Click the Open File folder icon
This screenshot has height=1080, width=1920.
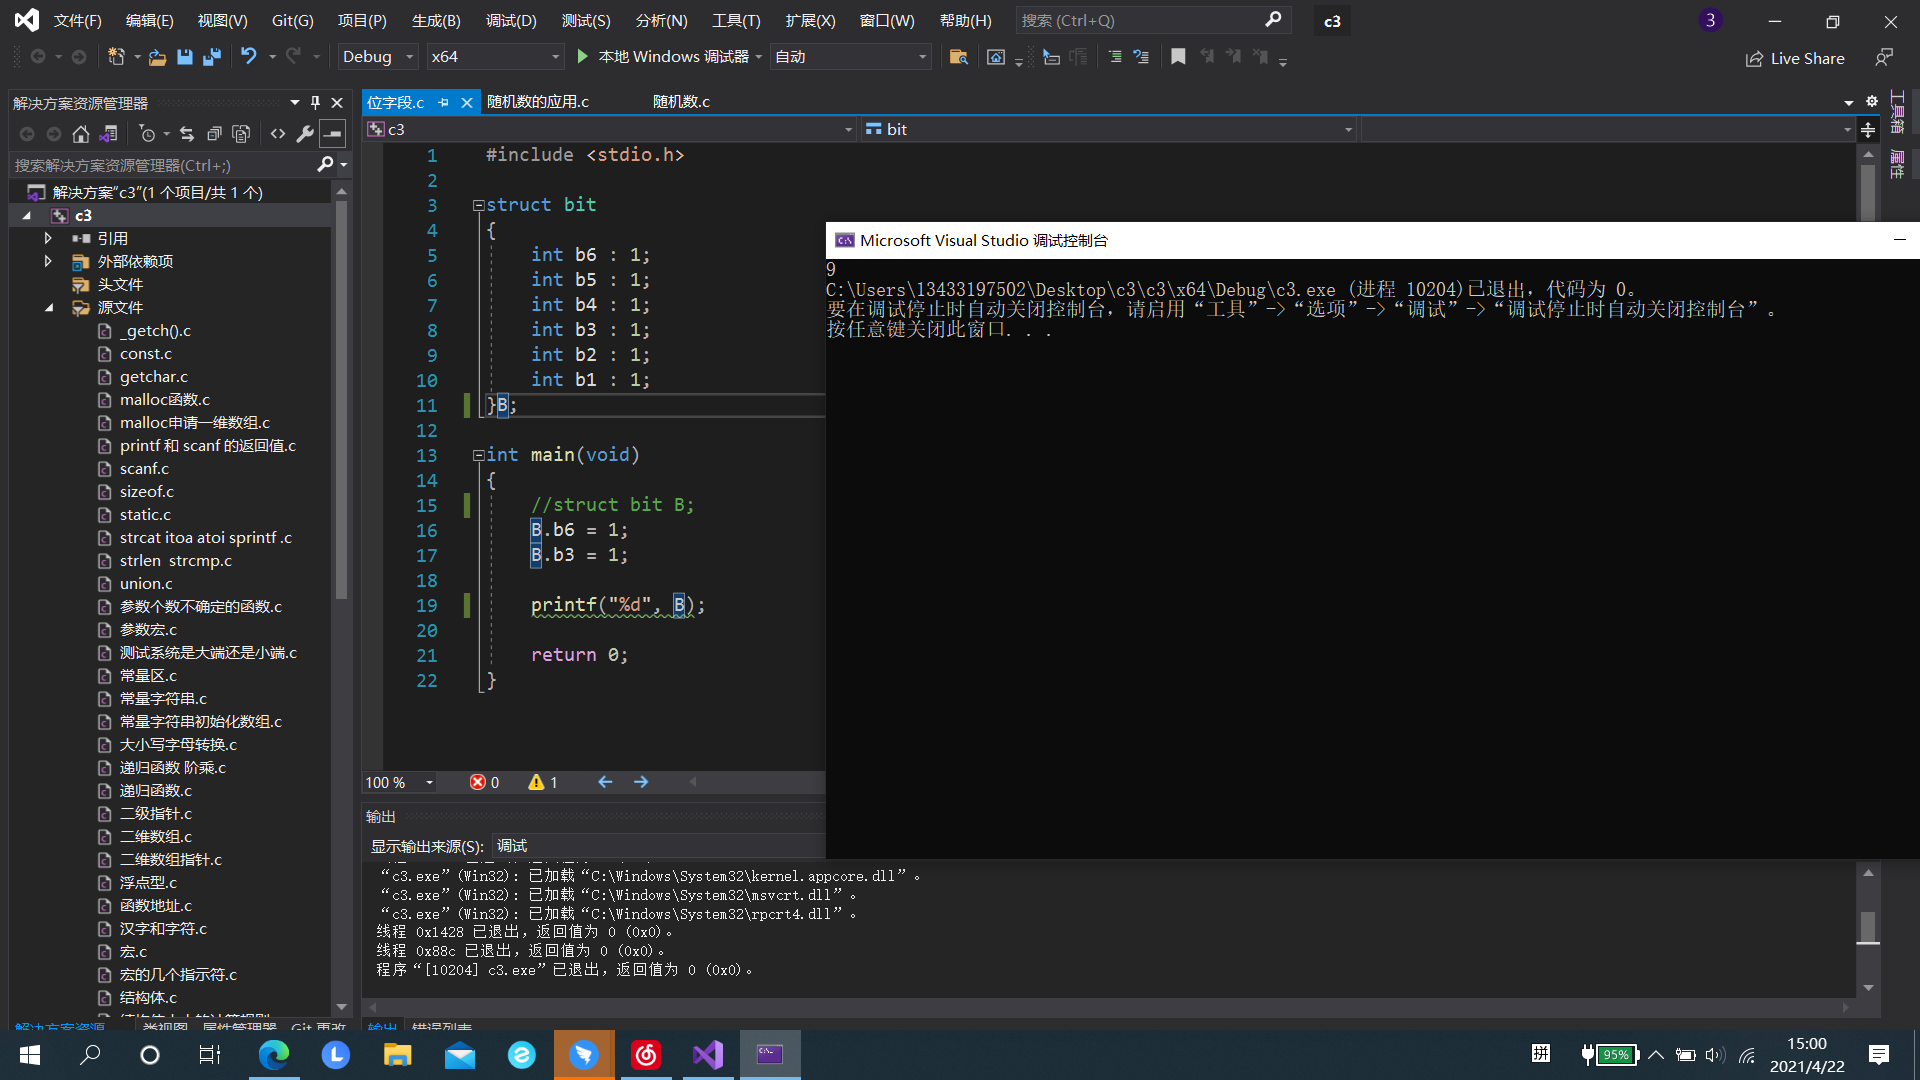click(x=157, y=57)
